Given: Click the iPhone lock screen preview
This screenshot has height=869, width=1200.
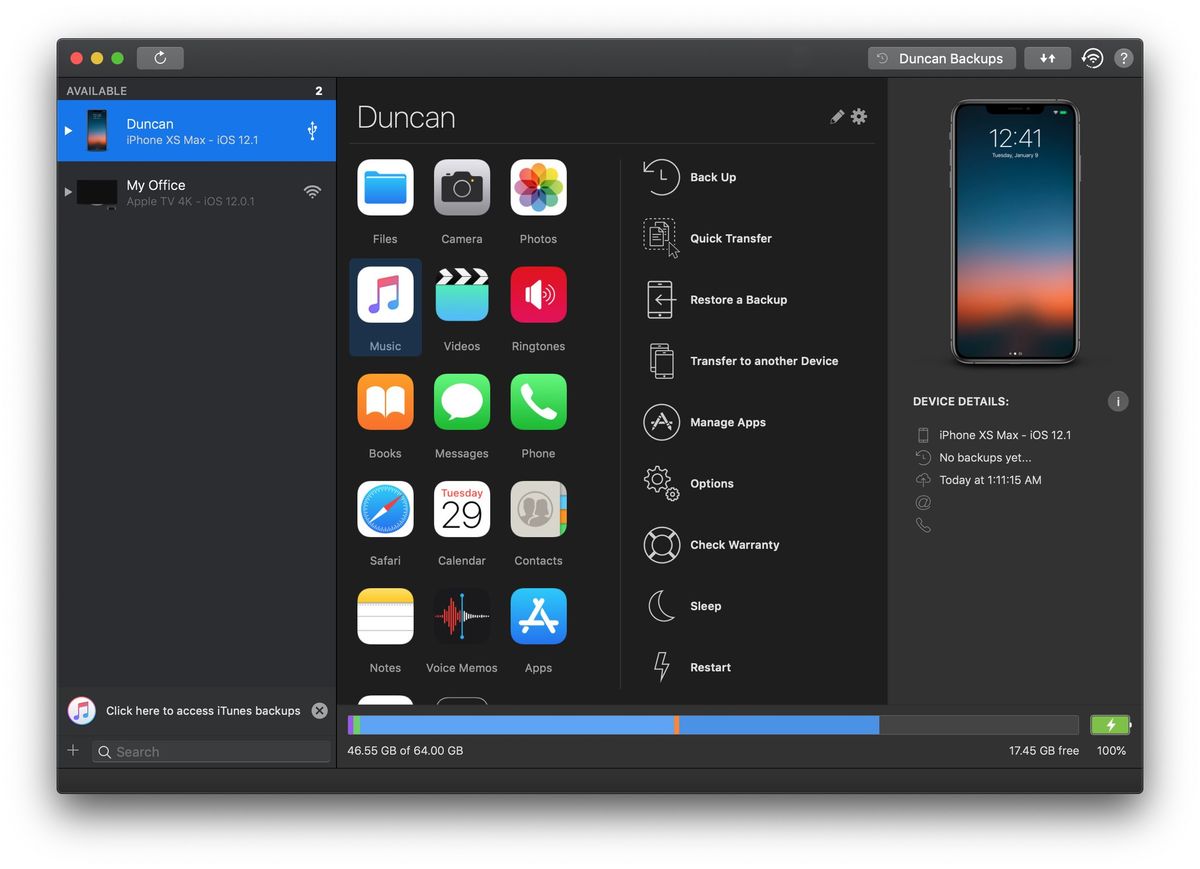Looking at the screenshot, I should (1015, 231).
